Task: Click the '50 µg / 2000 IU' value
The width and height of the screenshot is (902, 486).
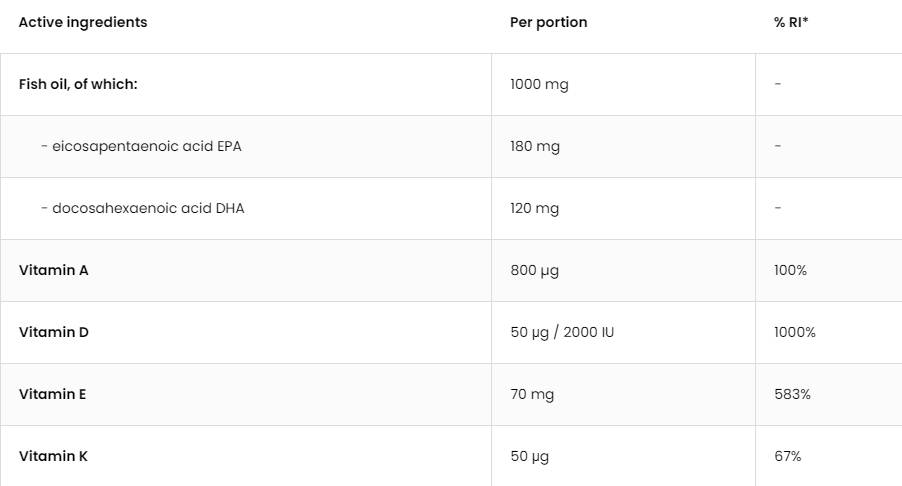Action: coord(562,333)
